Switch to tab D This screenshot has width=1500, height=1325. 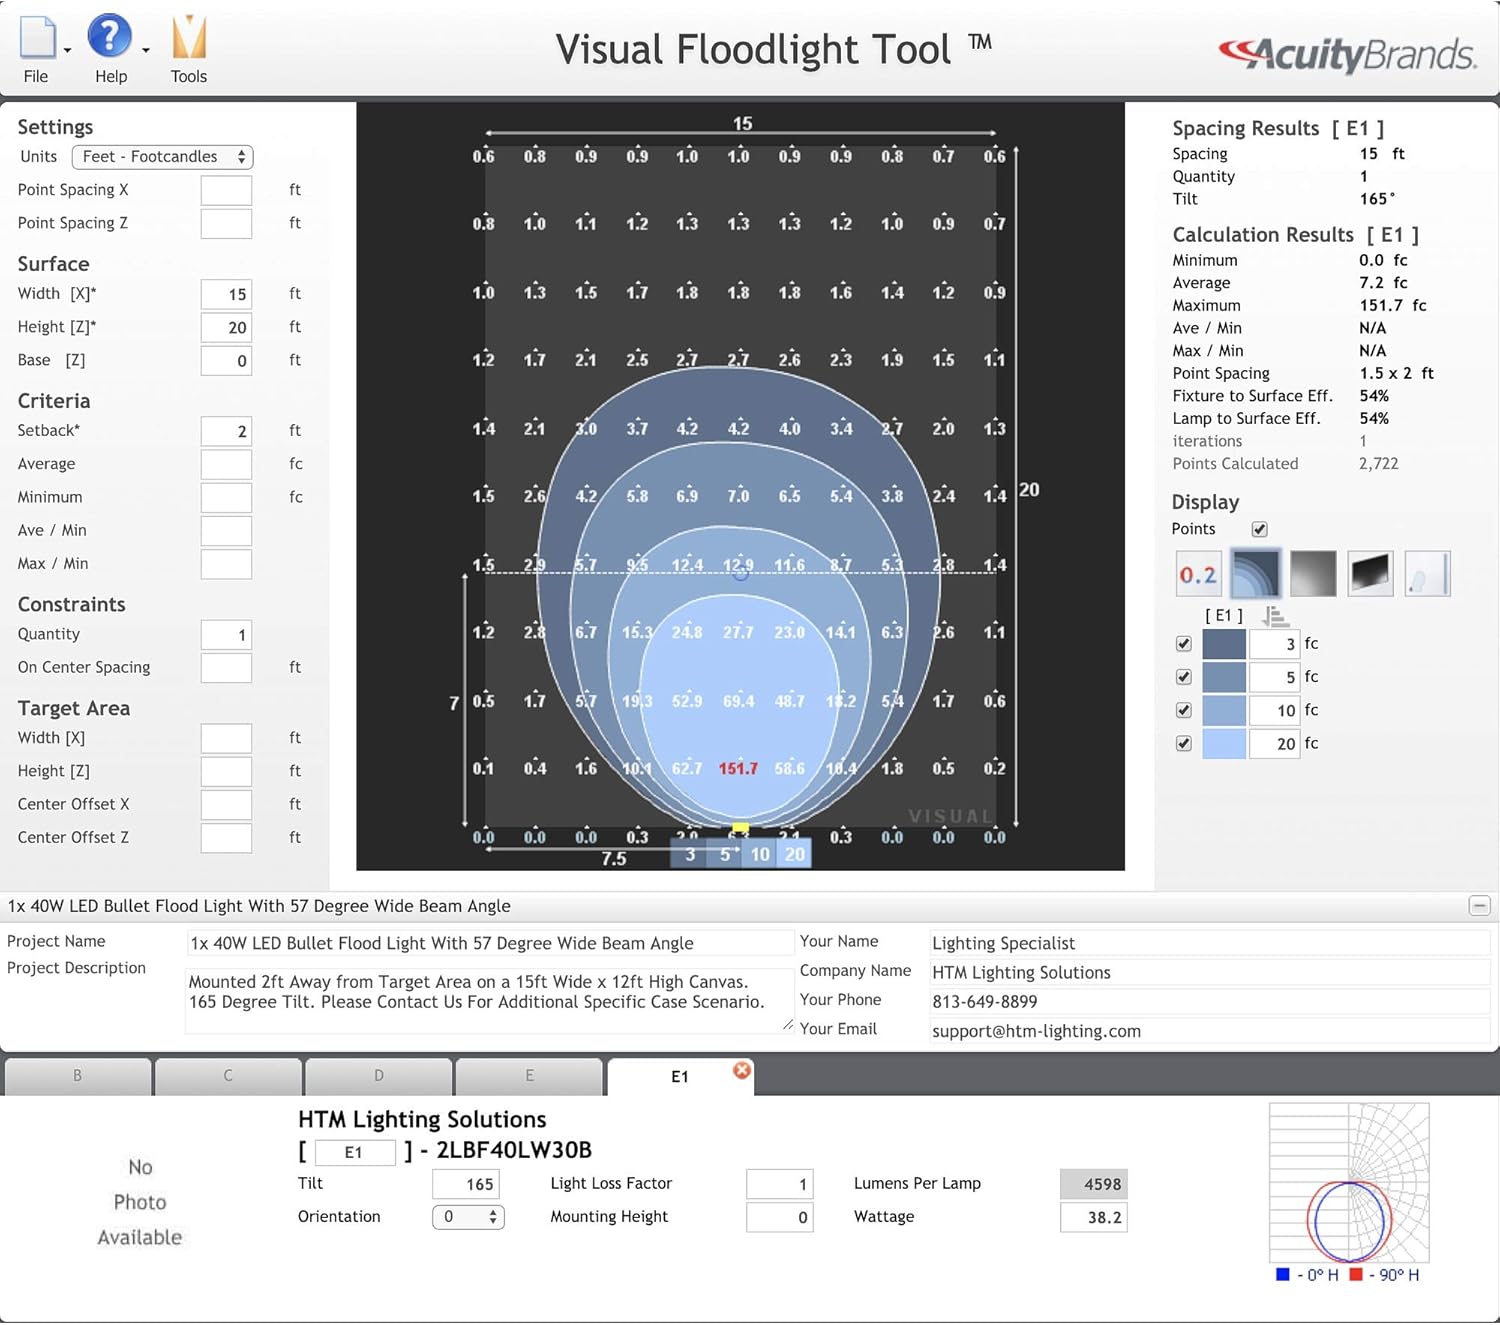pyautogui.click(x=379, y=1076)
